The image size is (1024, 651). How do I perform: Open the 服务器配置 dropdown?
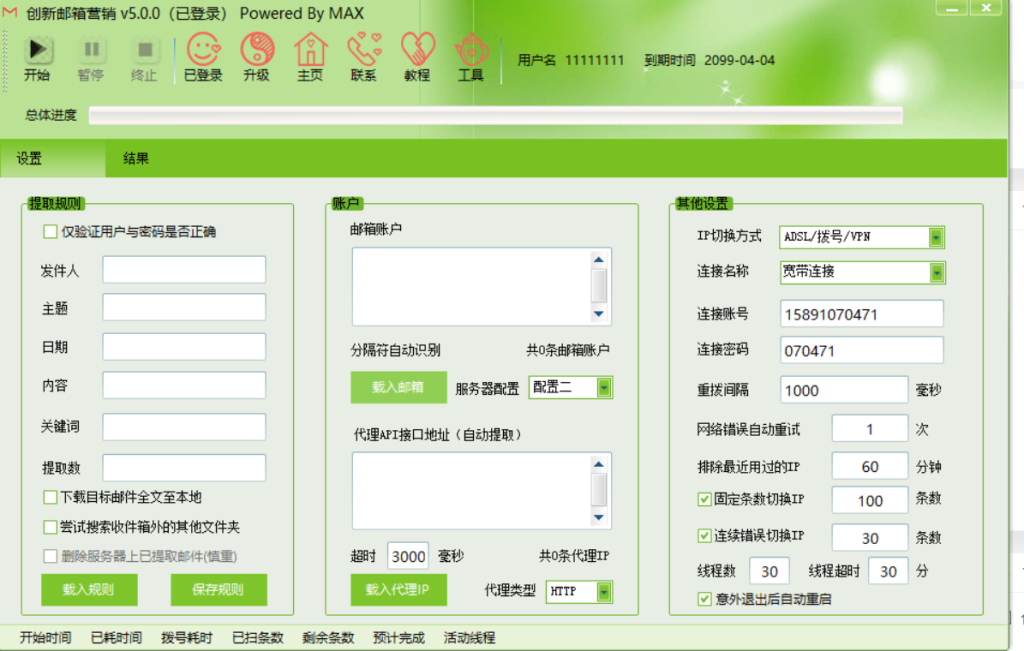[x=604, y=388]
